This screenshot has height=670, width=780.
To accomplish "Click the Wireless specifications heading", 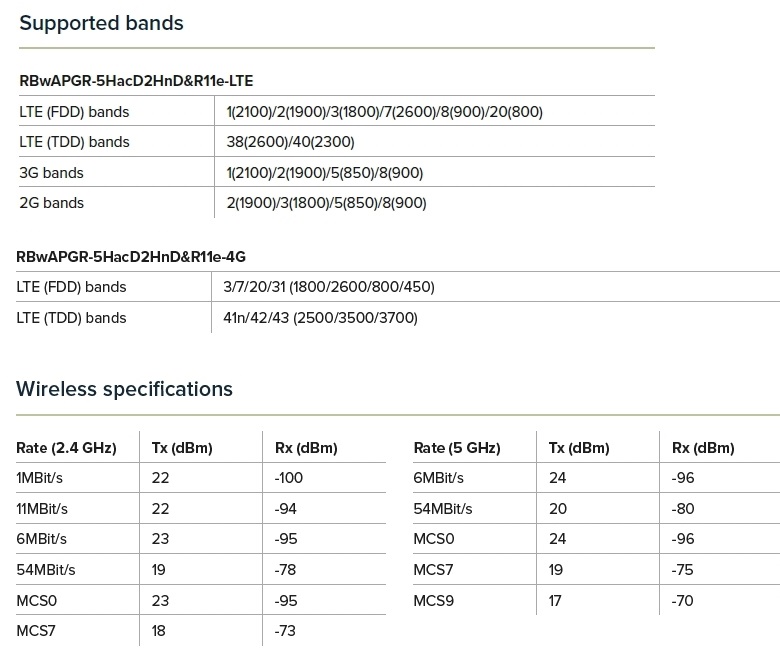I will pyautogui.click(x=124, y=389).
